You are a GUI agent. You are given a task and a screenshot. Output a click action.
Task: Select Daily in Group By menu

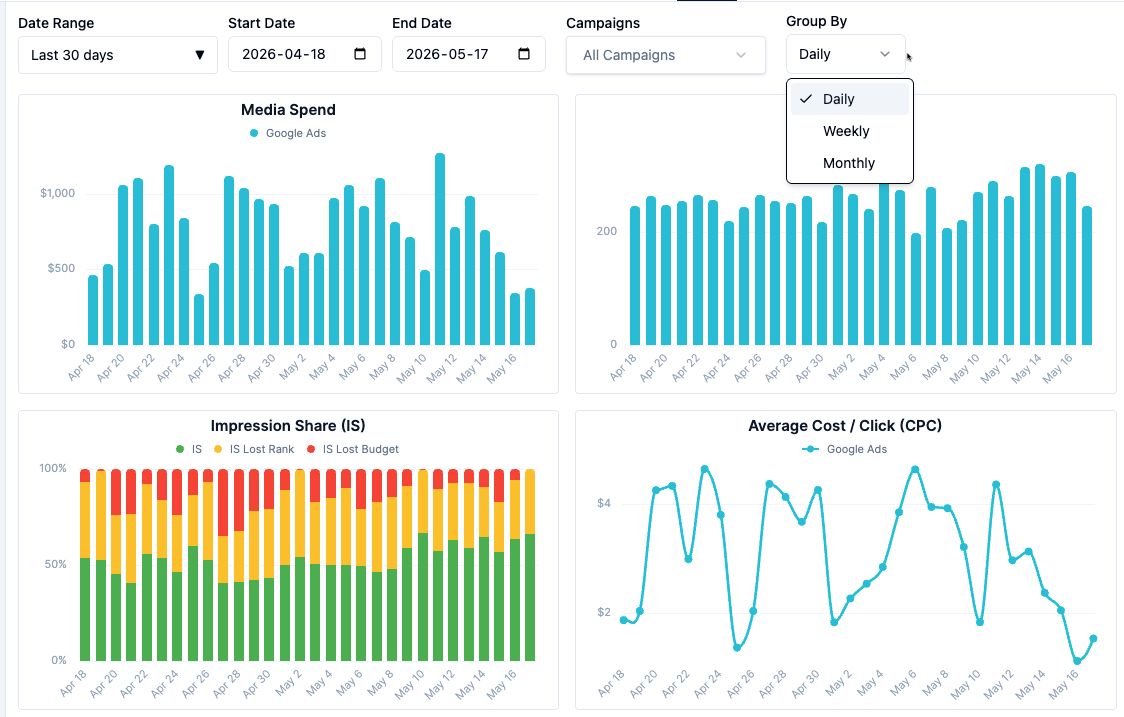point(849,99)
